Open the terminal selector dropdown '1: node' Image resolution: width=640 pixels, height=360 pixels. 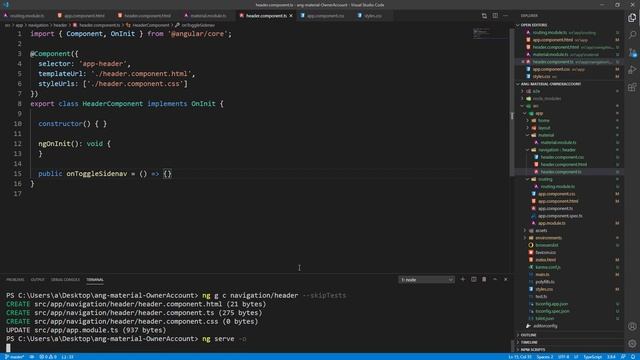(426, 280)
